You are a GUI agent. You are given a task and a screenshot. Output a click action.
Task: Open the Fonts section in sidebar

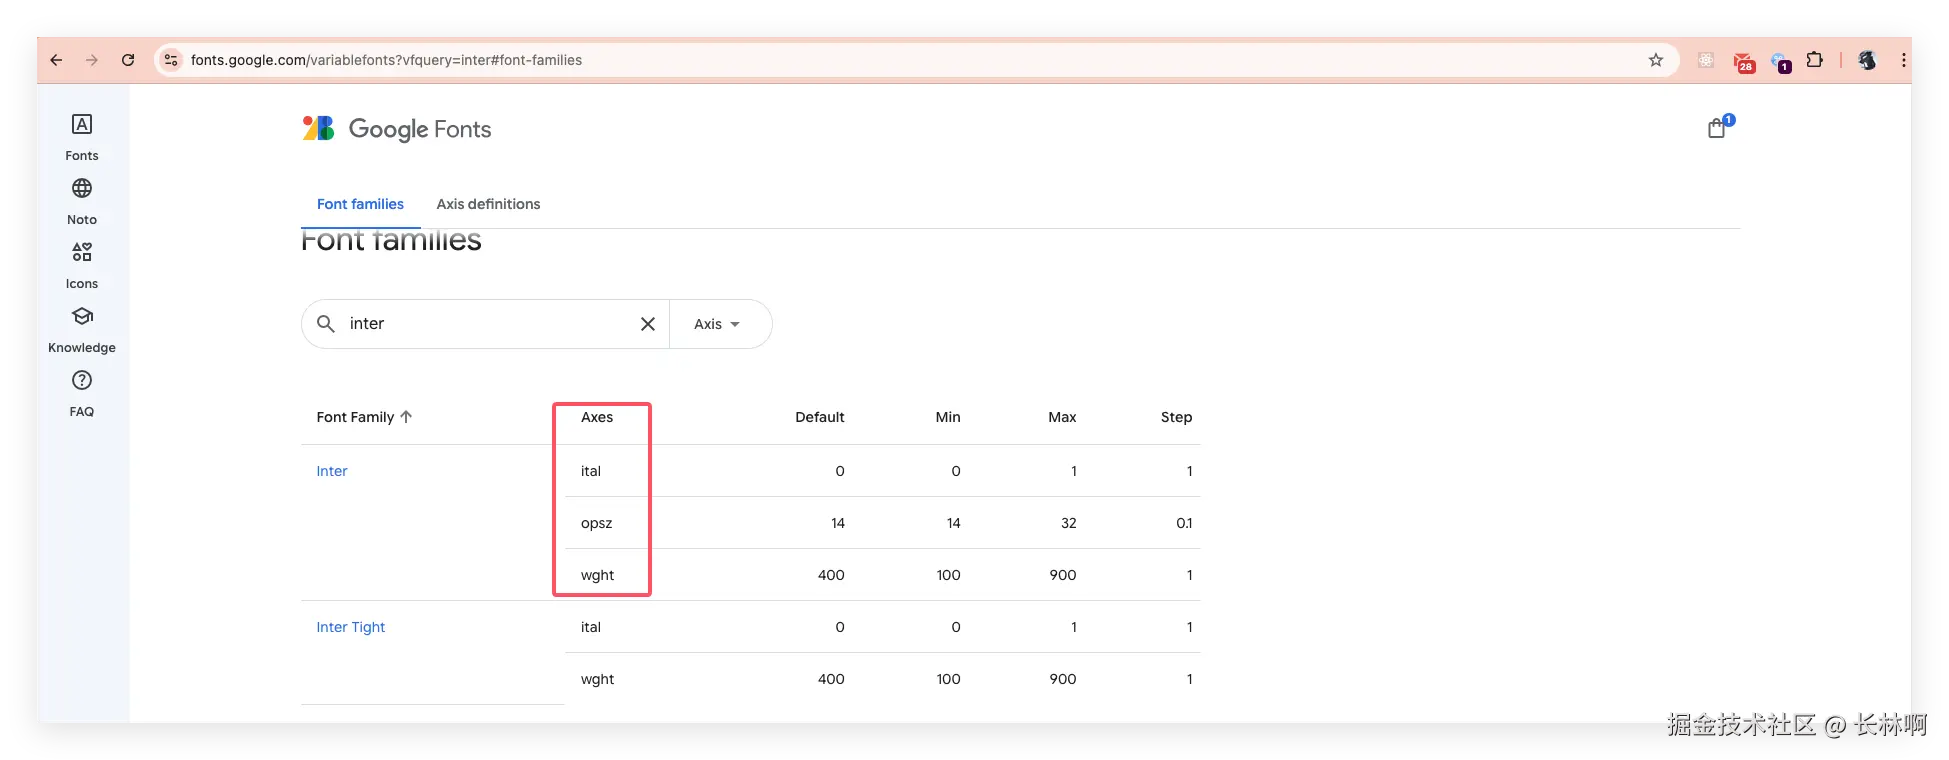82,137
